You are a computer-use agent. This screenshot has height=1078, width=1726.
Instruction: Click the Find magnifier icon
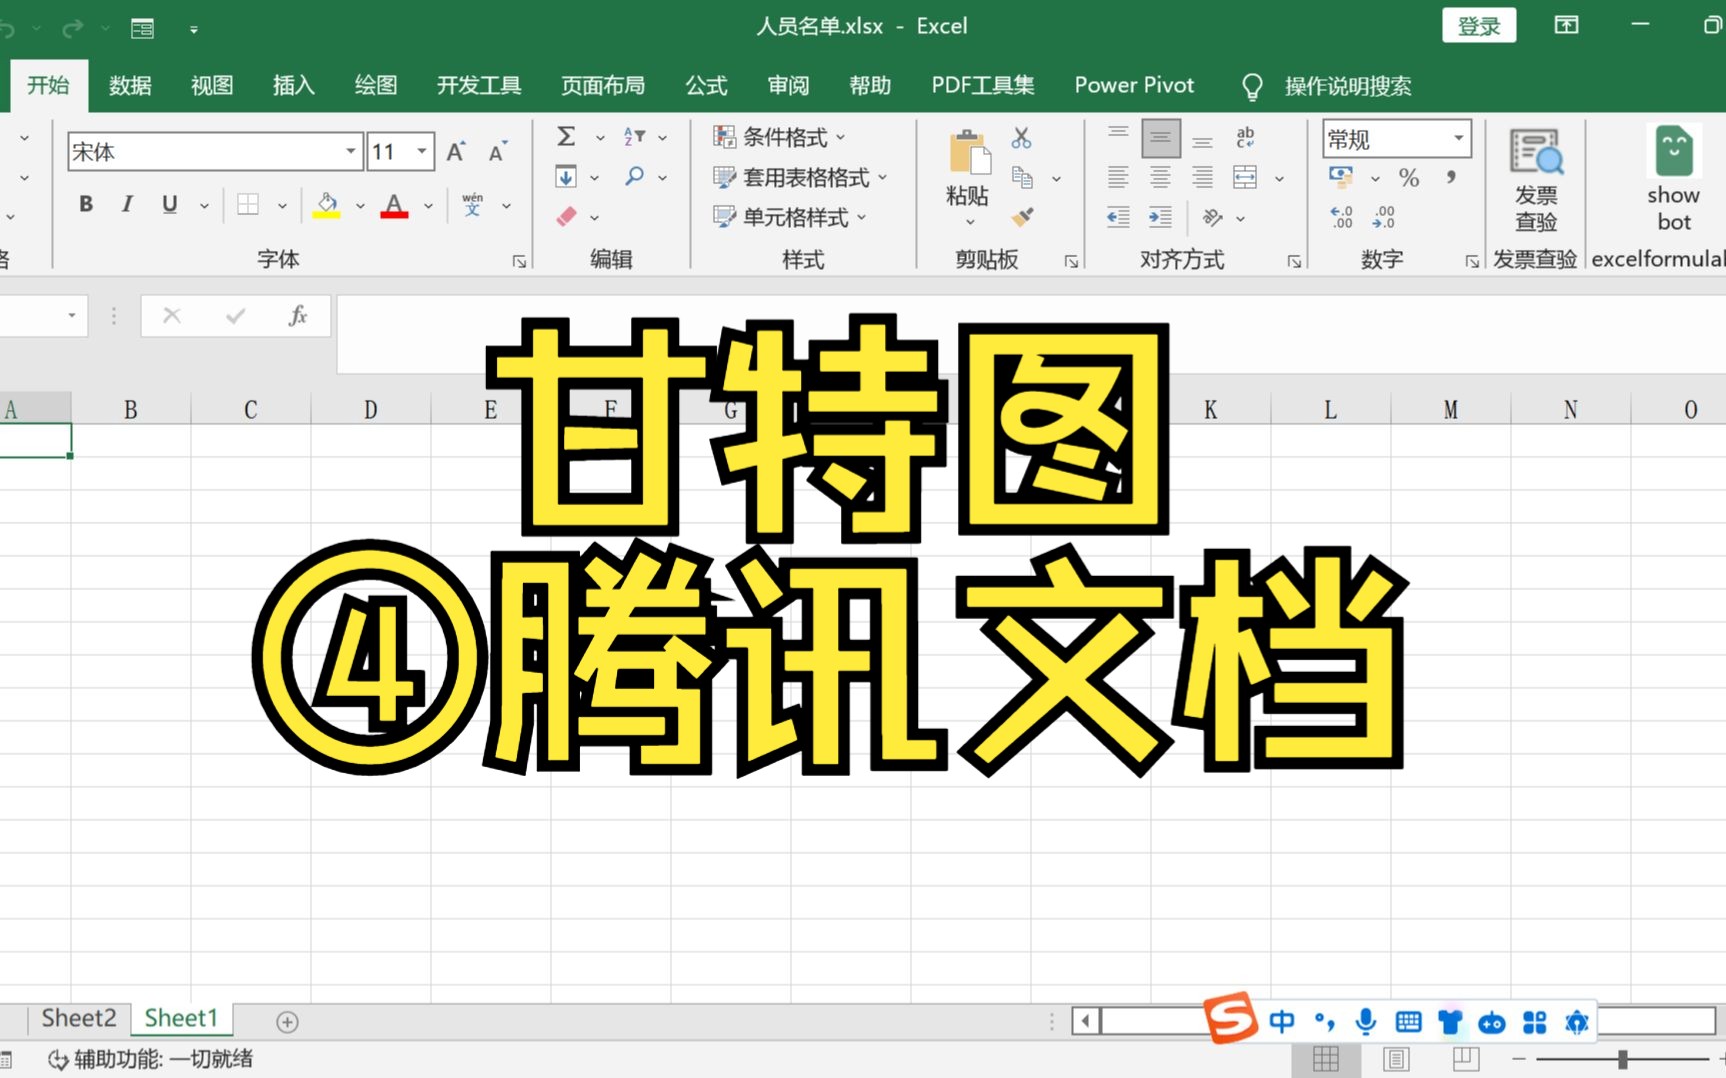tap(634, 177)
